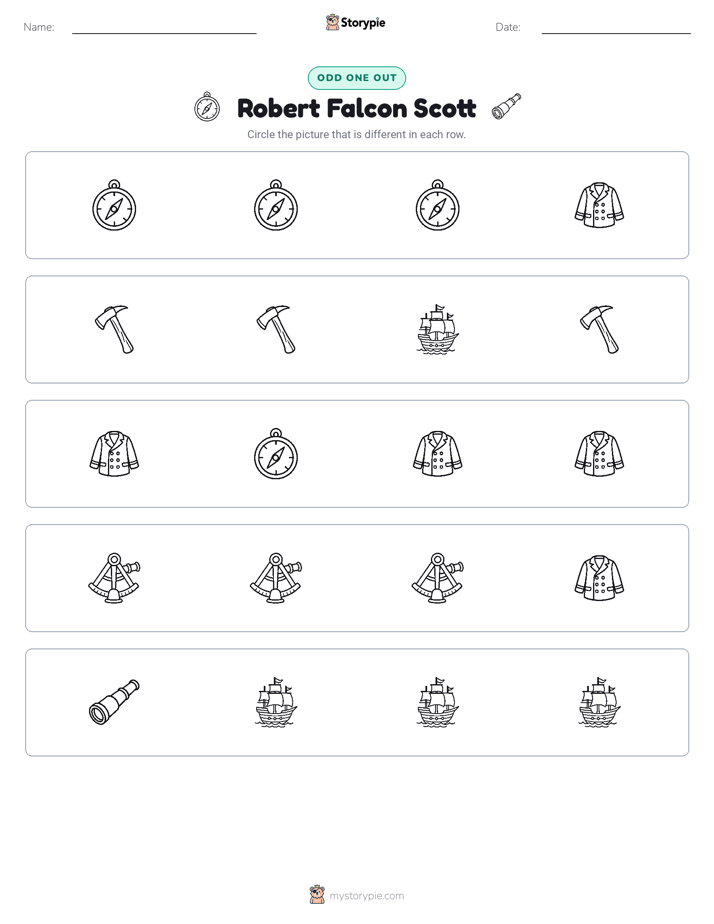Open the mystorypie.com link in the footer

(366, 896)
